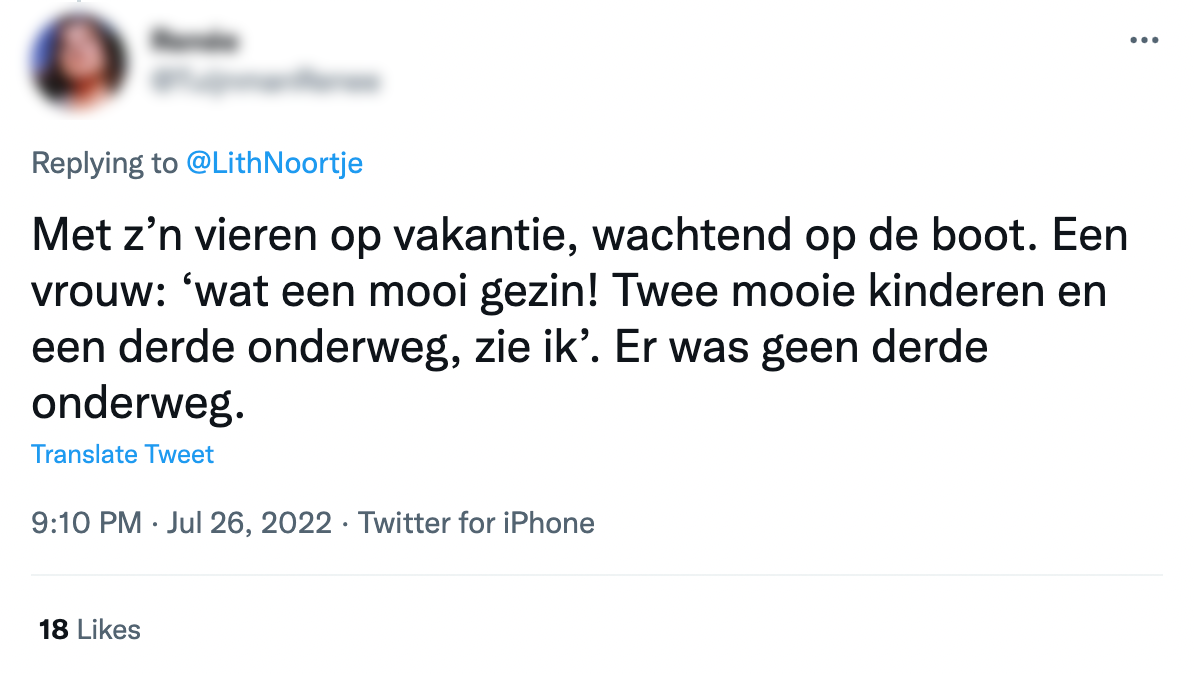Open the Twitter for iPhone source link

(476, 522)
